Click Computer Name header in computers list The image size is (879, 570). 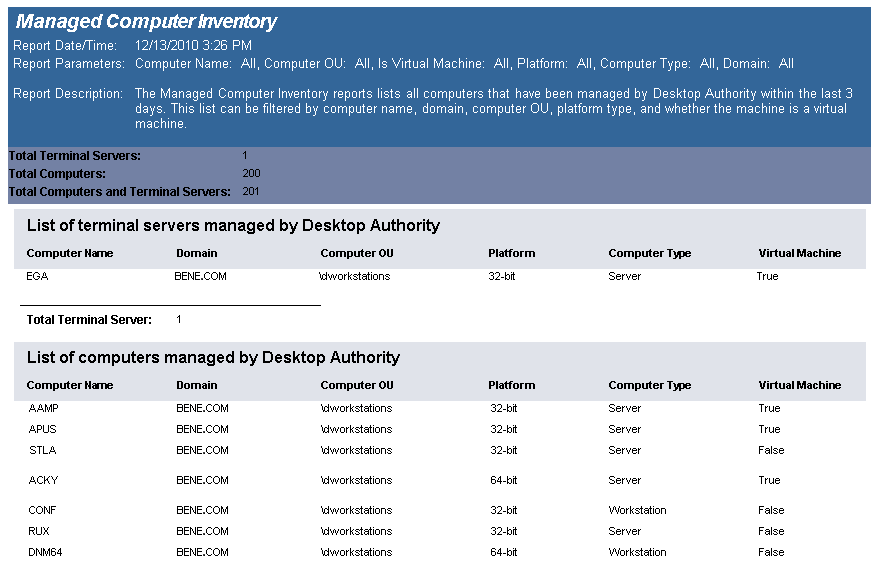(x=70, y=385)
